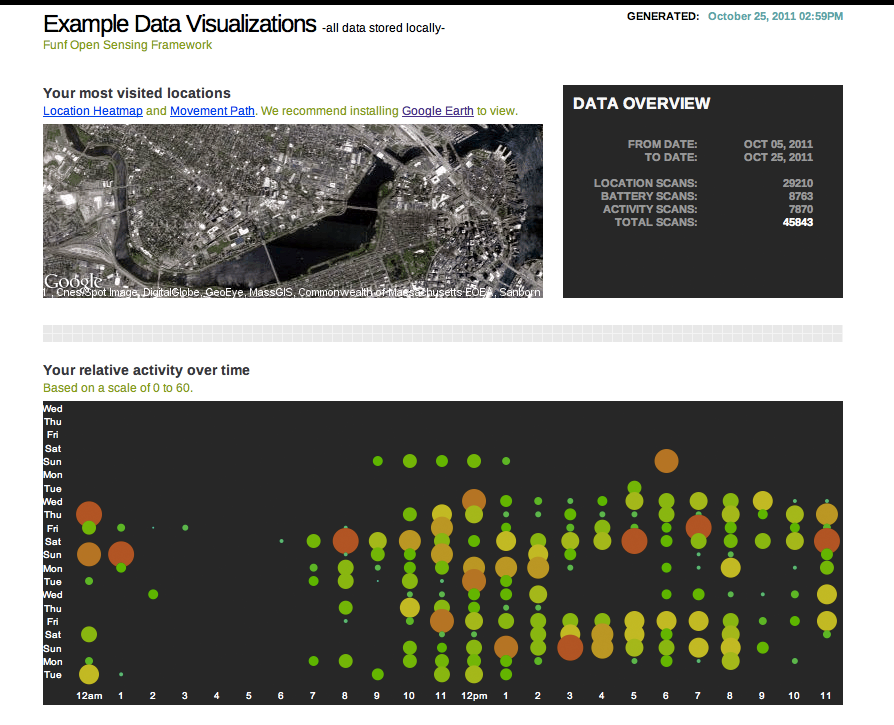Select the large orange bubble in the 6pm column
Image resolution: width=894 pixels, height=725 pixels.
click(666, 460)
